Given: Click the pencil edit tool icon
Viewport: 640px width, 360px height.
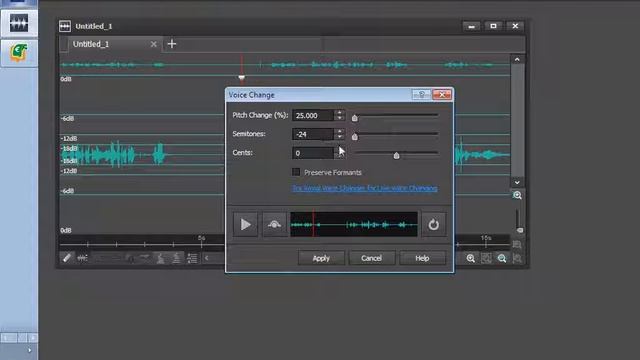Looking at the screenshot, I should (x=67, y=258).
